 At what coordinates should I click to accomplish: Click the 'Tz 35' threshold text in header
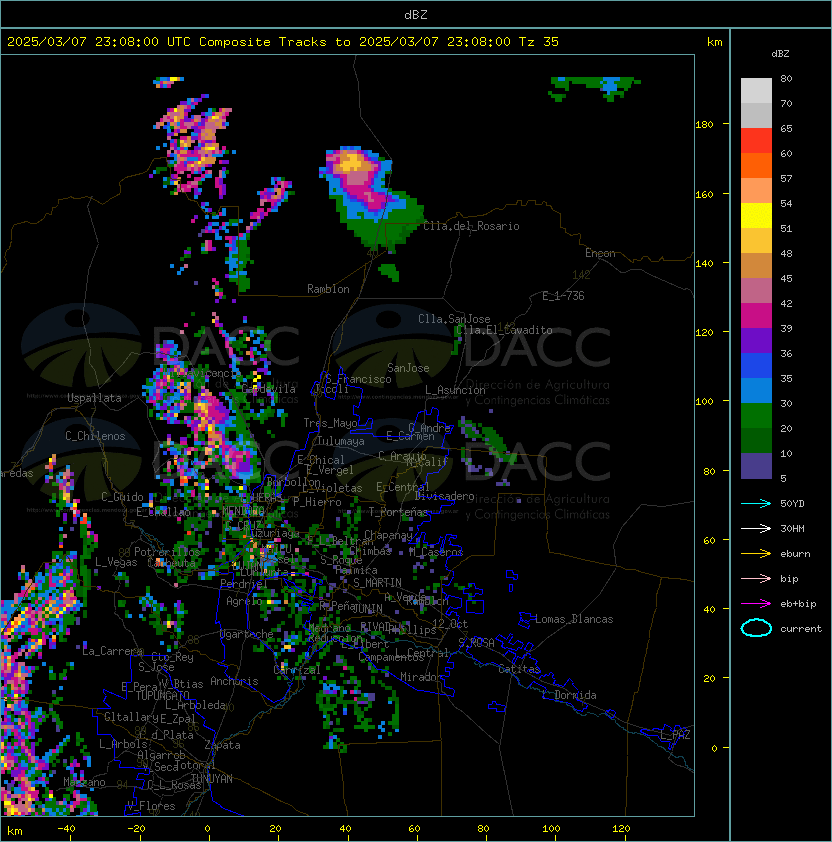[x=539, y=42]
